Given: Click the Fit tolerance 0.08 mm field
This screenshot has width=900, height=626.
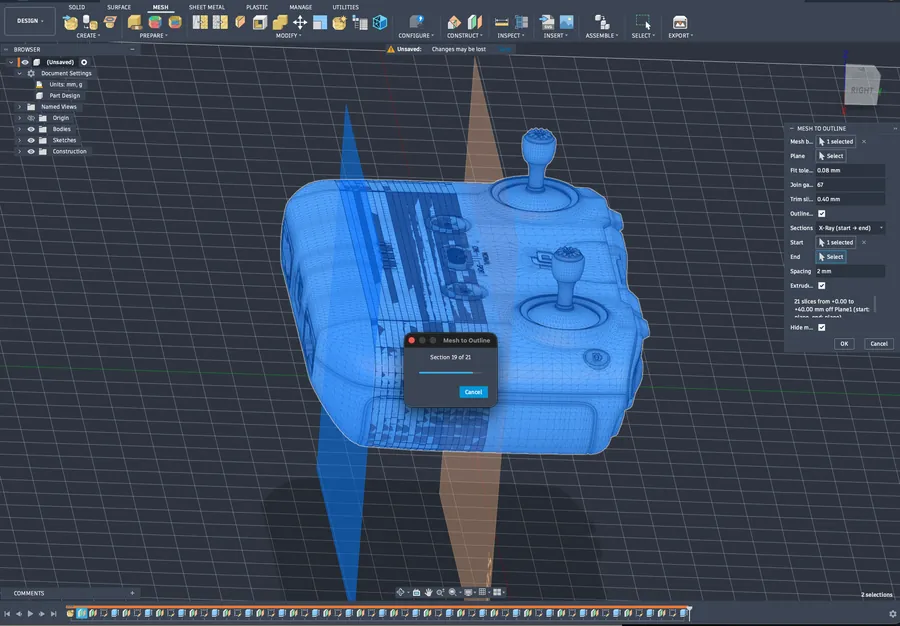Looking at the screenshot, I should [x=850, y=170].
